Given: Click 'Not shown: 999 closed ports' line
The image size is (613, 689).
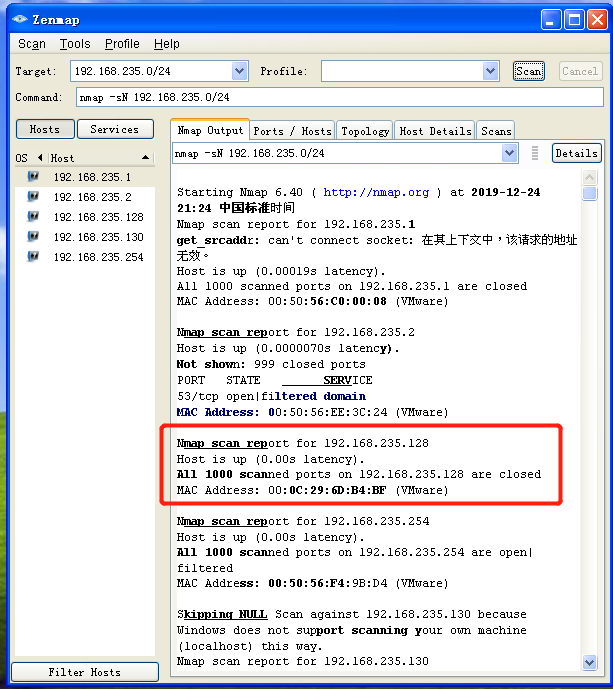Looking at the screenshot, I should [x=271, y=364].
